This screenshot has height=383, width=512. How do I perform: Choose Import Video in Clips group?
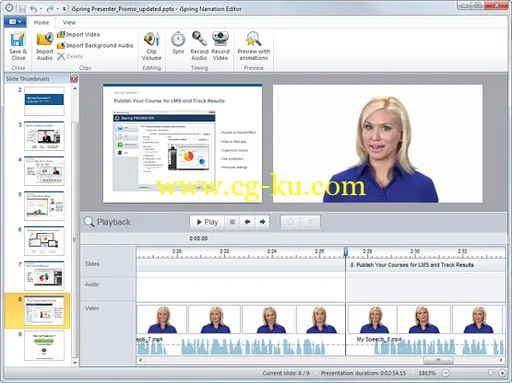coord(78,34)
